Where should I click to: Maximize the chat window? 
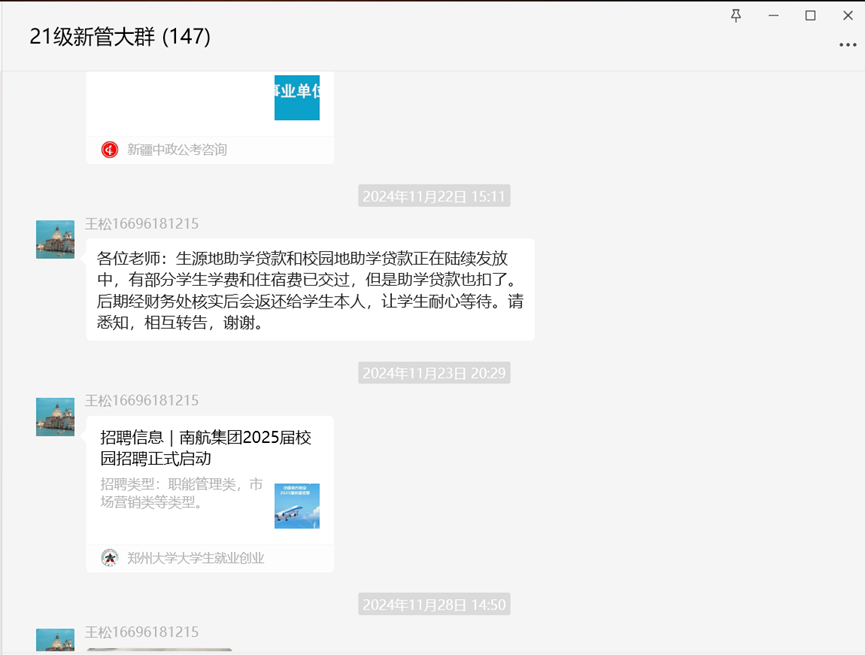(810, 15)
